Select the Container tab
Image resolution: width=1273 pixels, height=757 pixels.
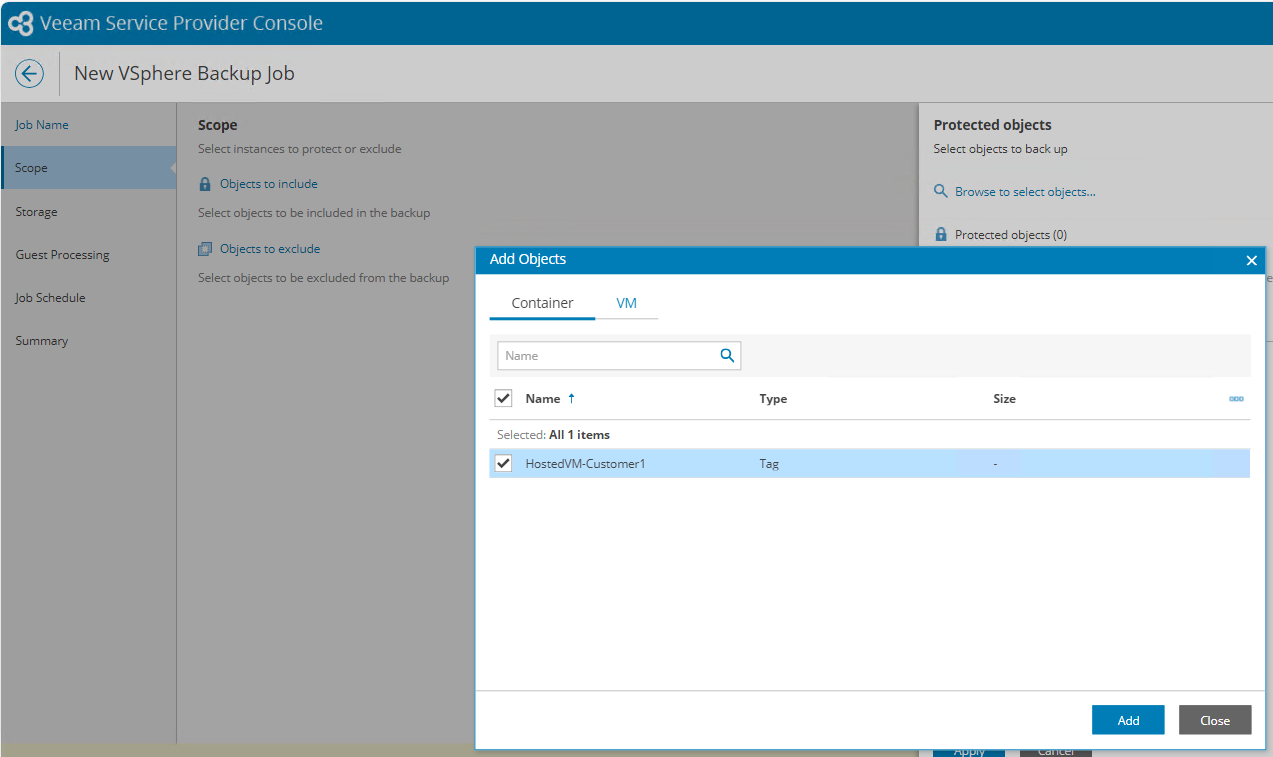[542, 303]
